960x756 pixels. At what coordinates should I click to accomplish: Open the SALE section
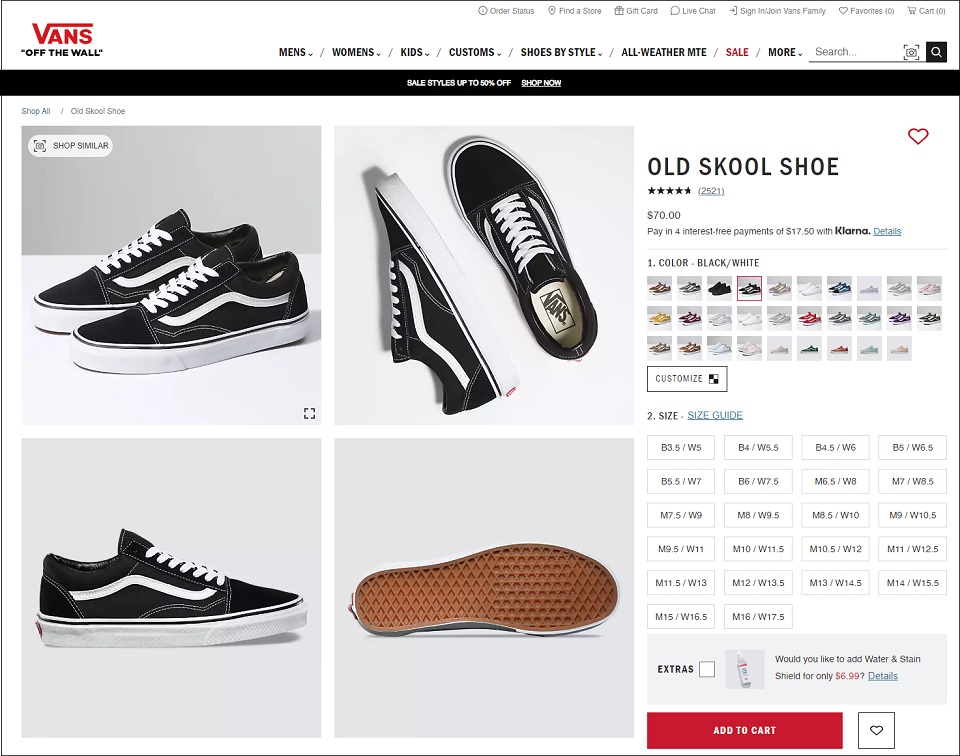(737, 53)
